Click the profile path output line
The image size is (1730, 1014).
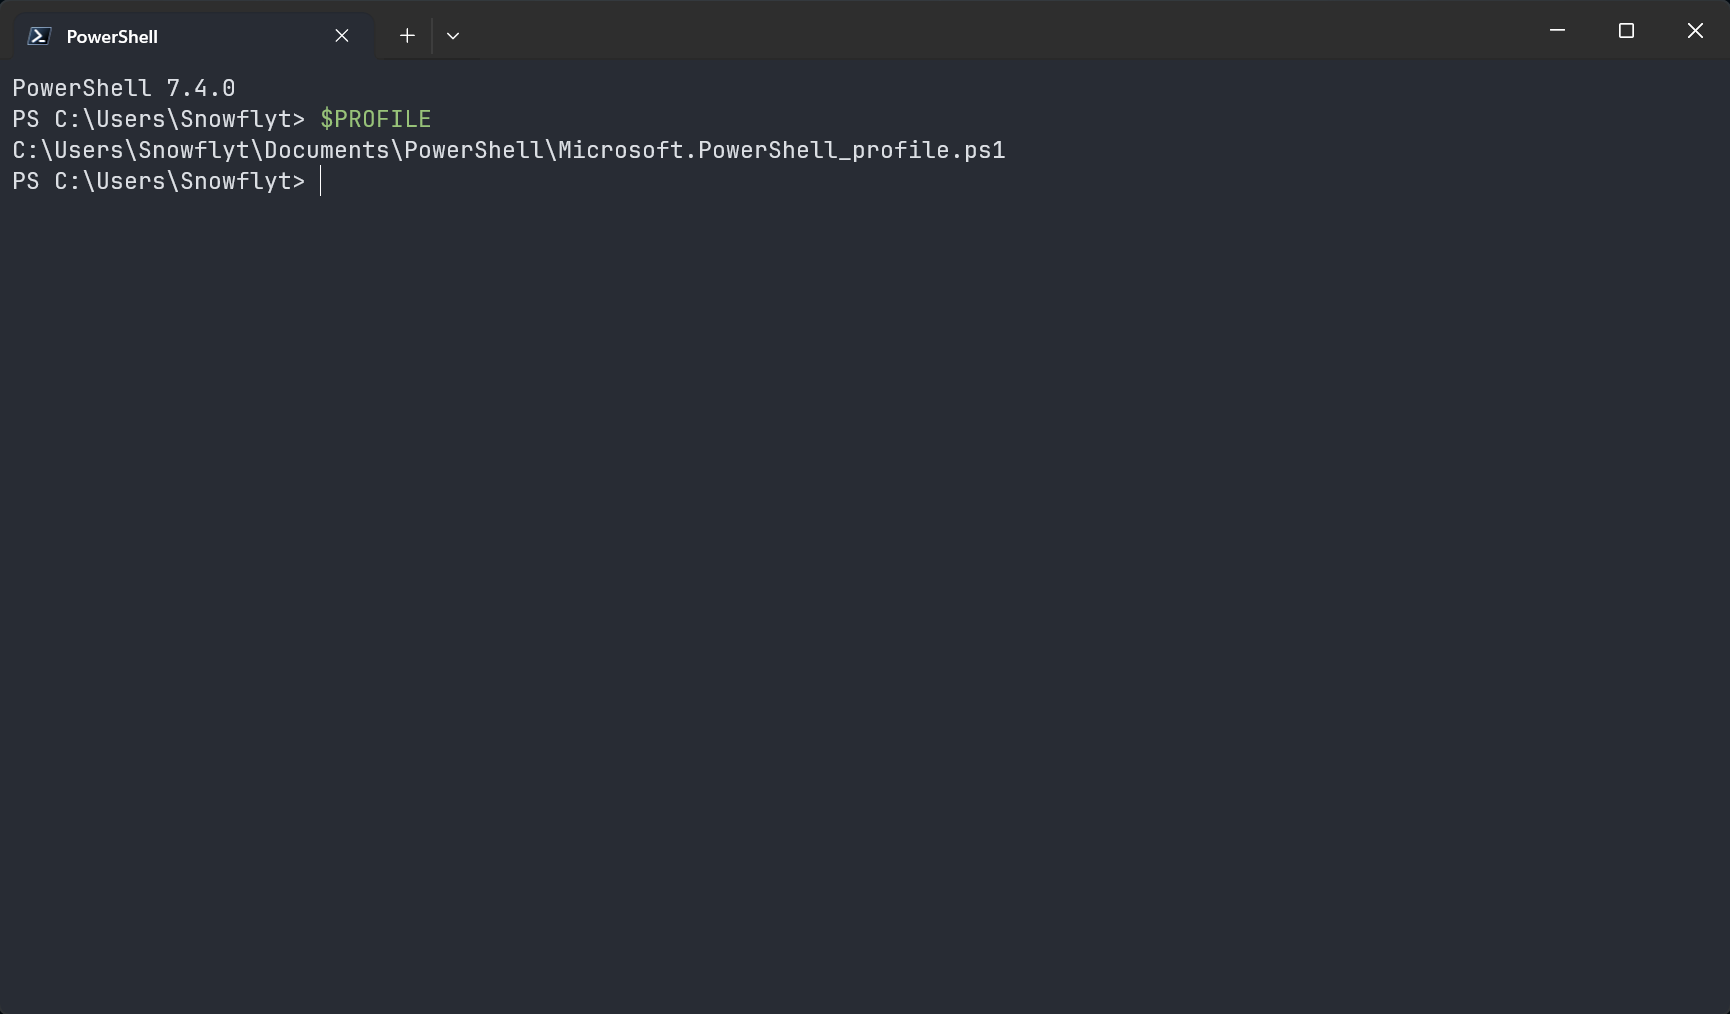coord(508,150)
